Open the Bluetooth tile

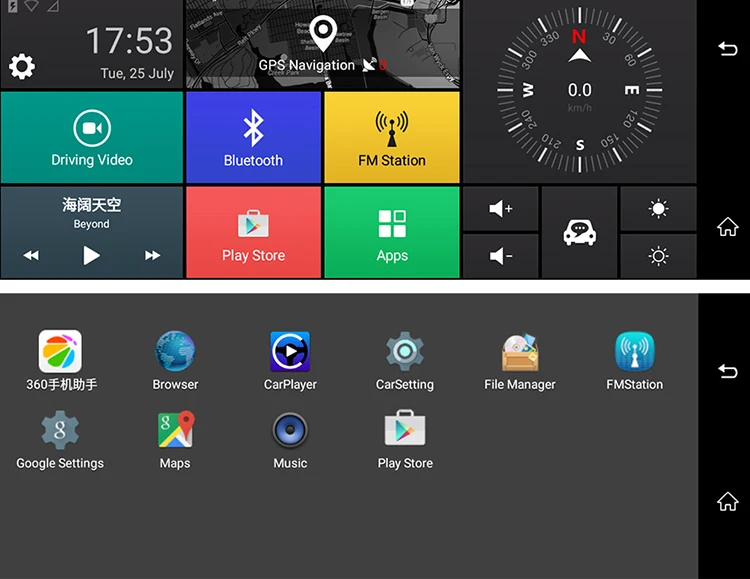253,137
